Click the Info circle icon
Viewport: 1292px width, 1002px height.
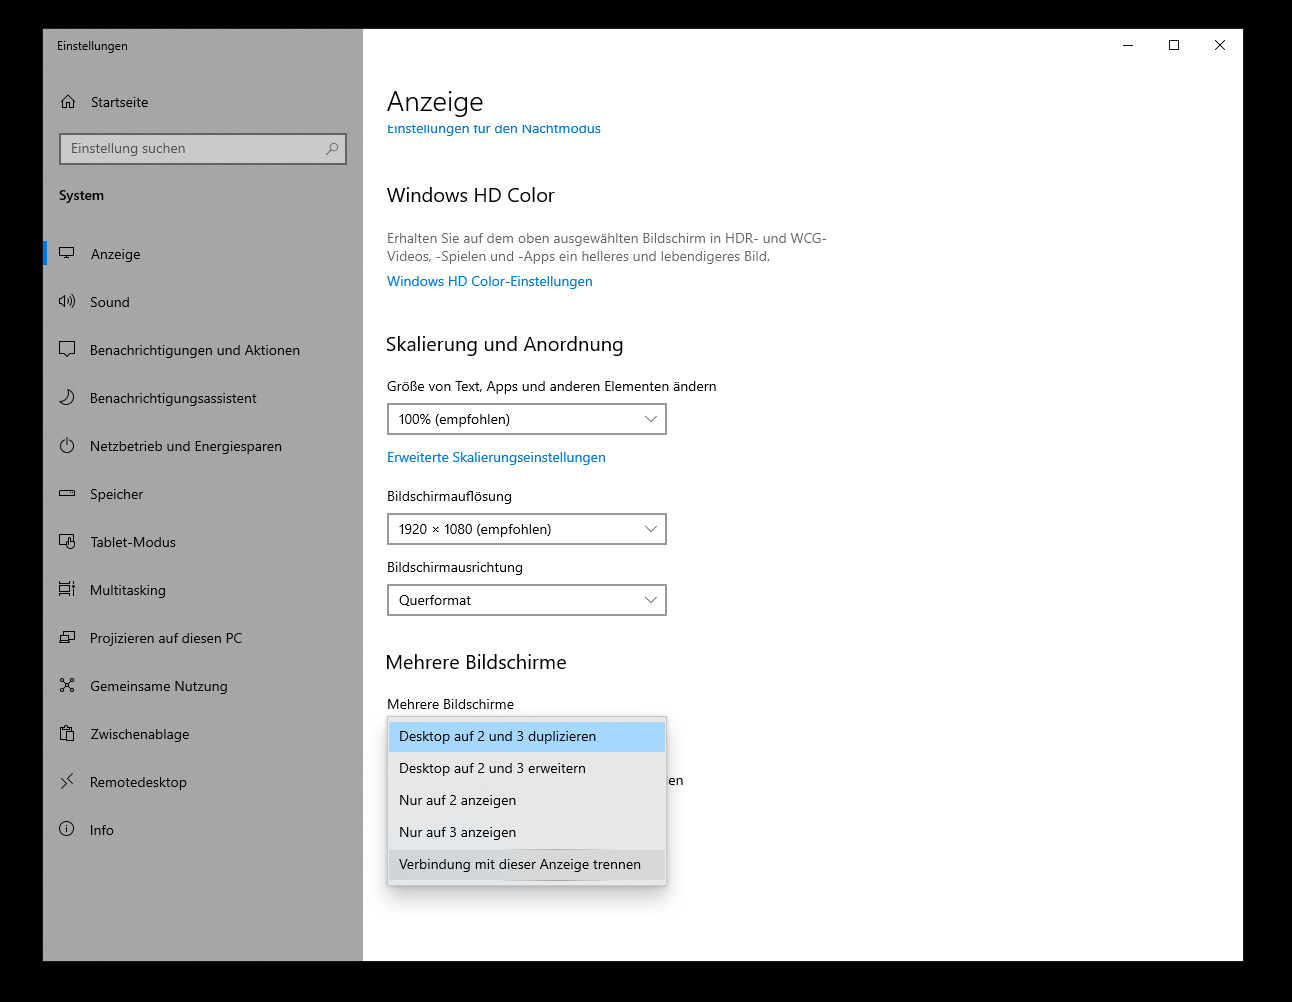[67, 829]
